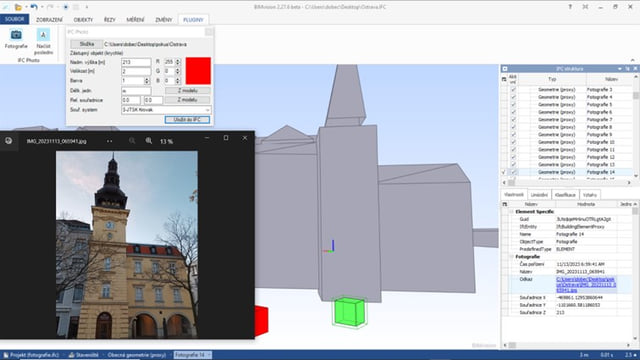This screenshot has width=640, height=360.
Task: Click Projekt breadcrumb in status bar
Action: coord(31,355)
